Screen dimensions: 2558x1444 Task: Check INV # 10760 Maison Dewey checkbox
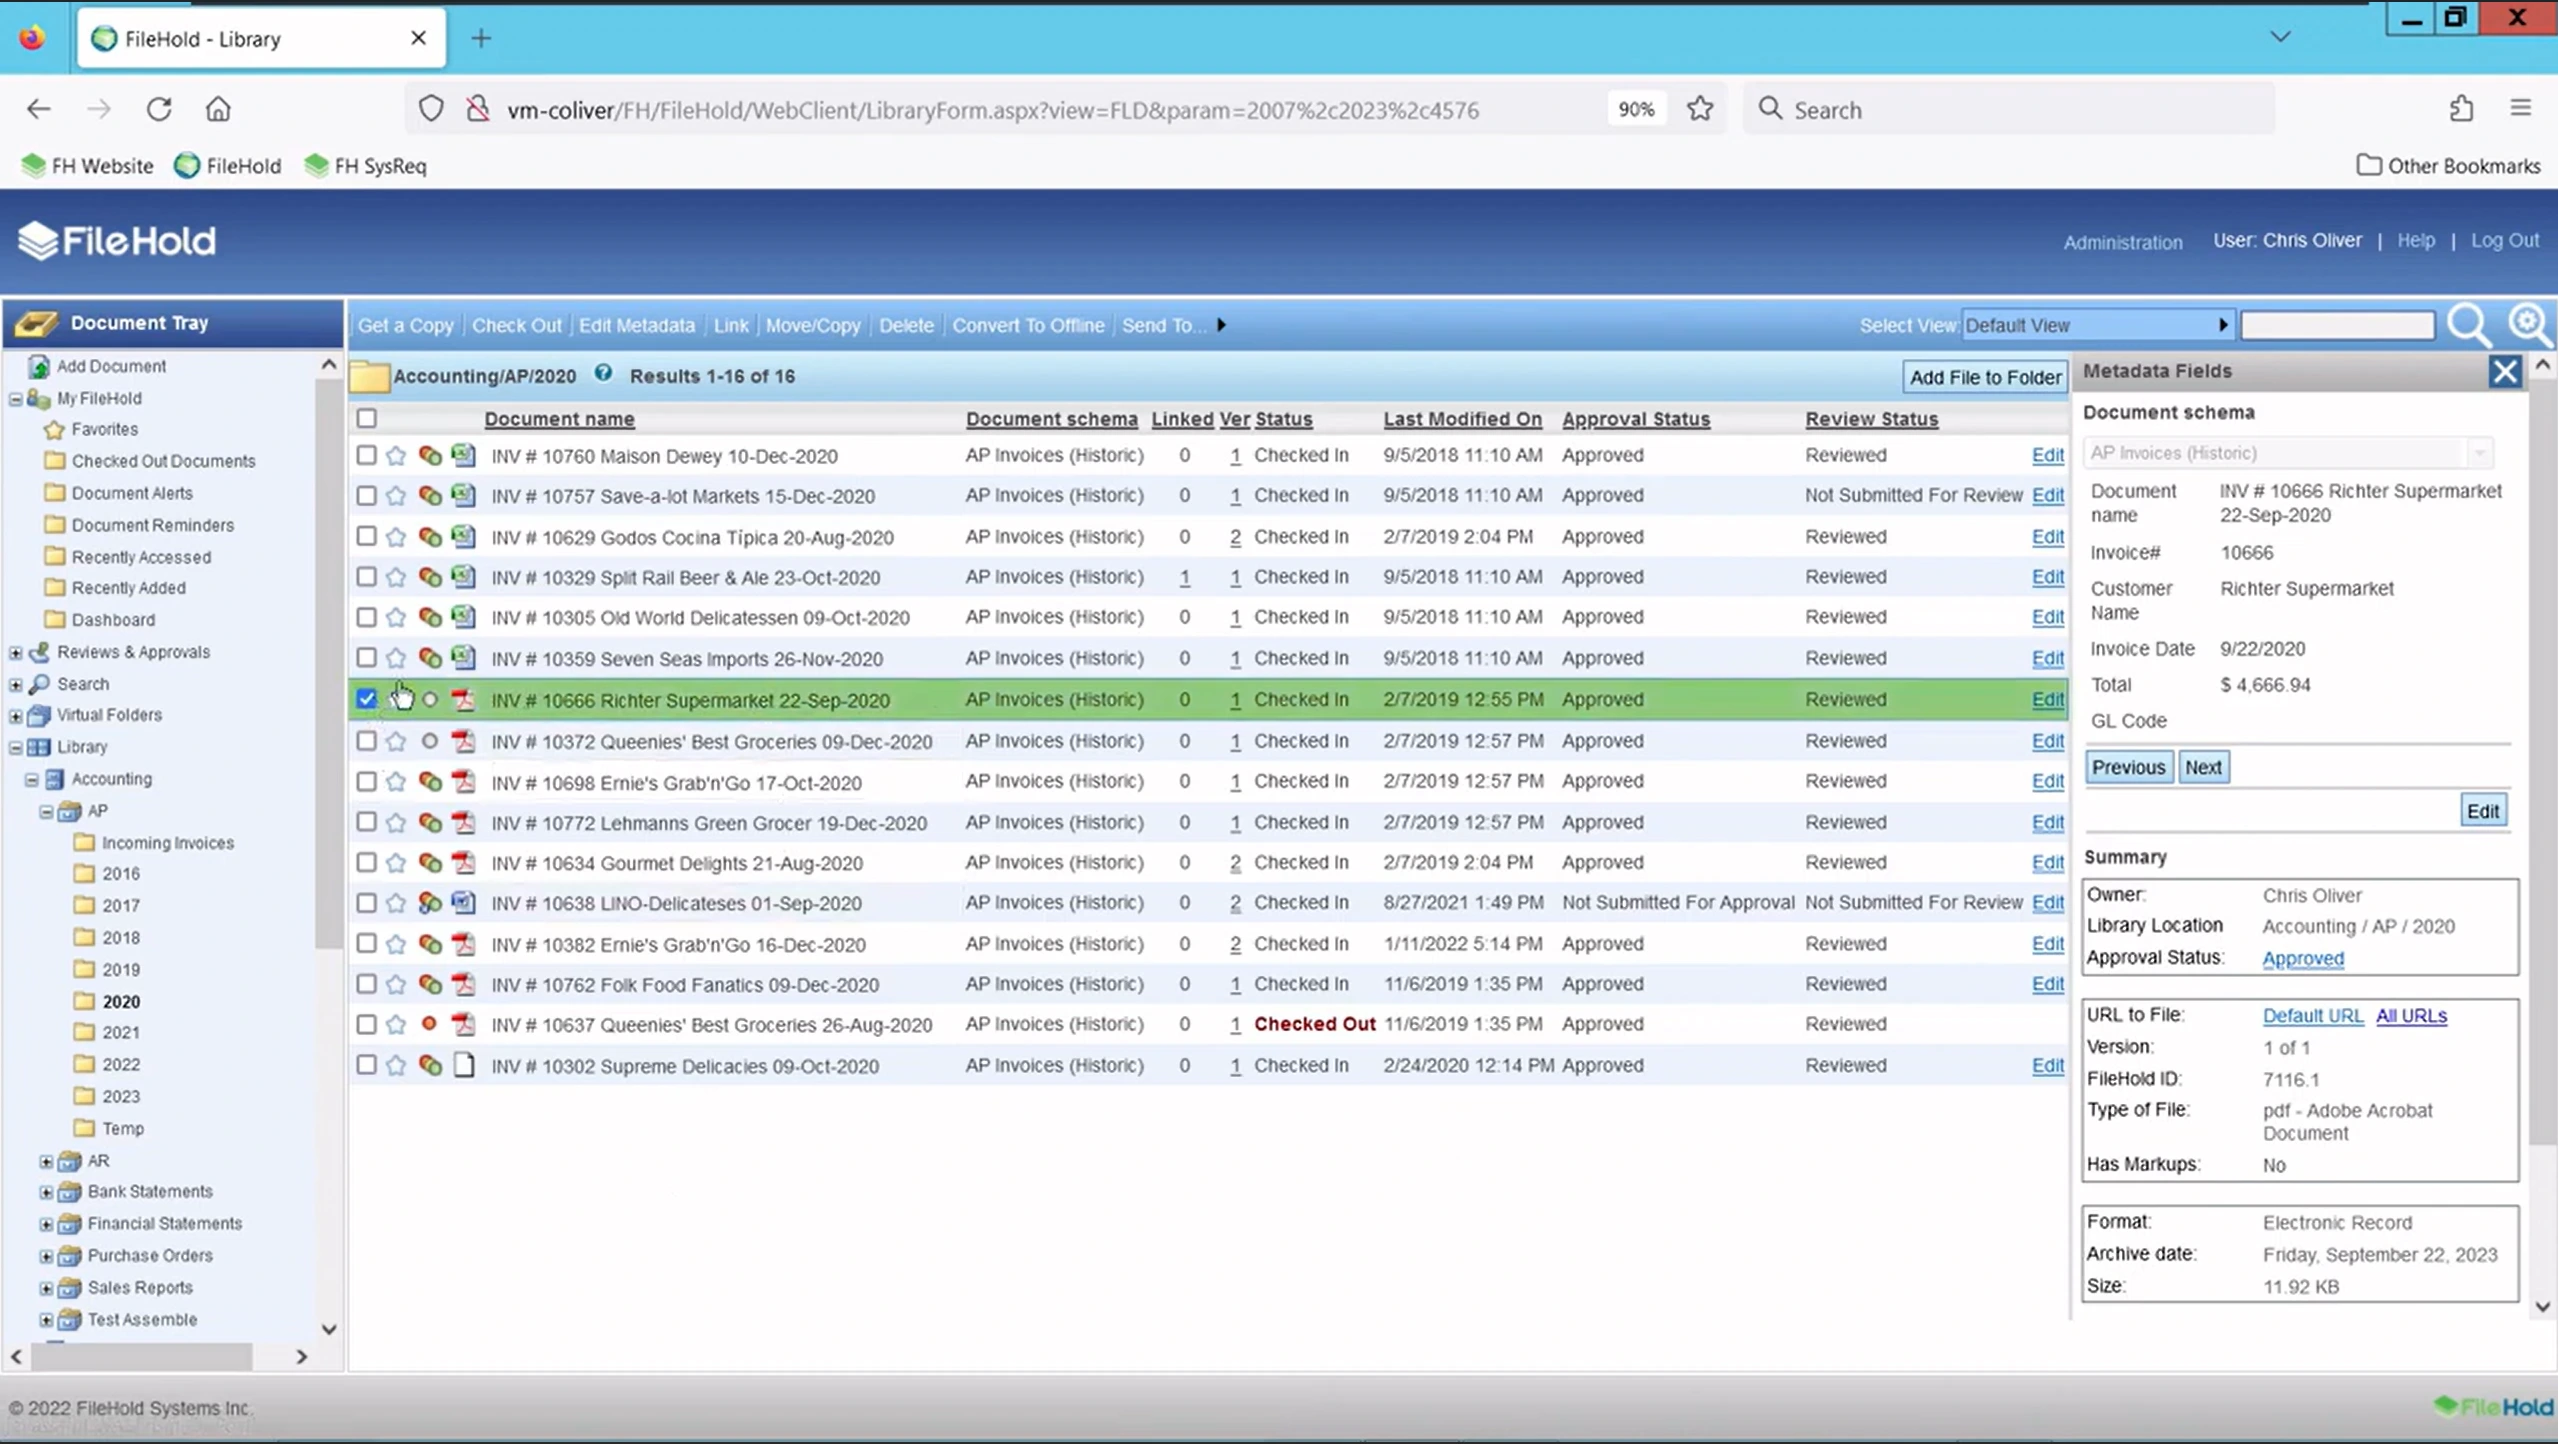coord(367,456)
